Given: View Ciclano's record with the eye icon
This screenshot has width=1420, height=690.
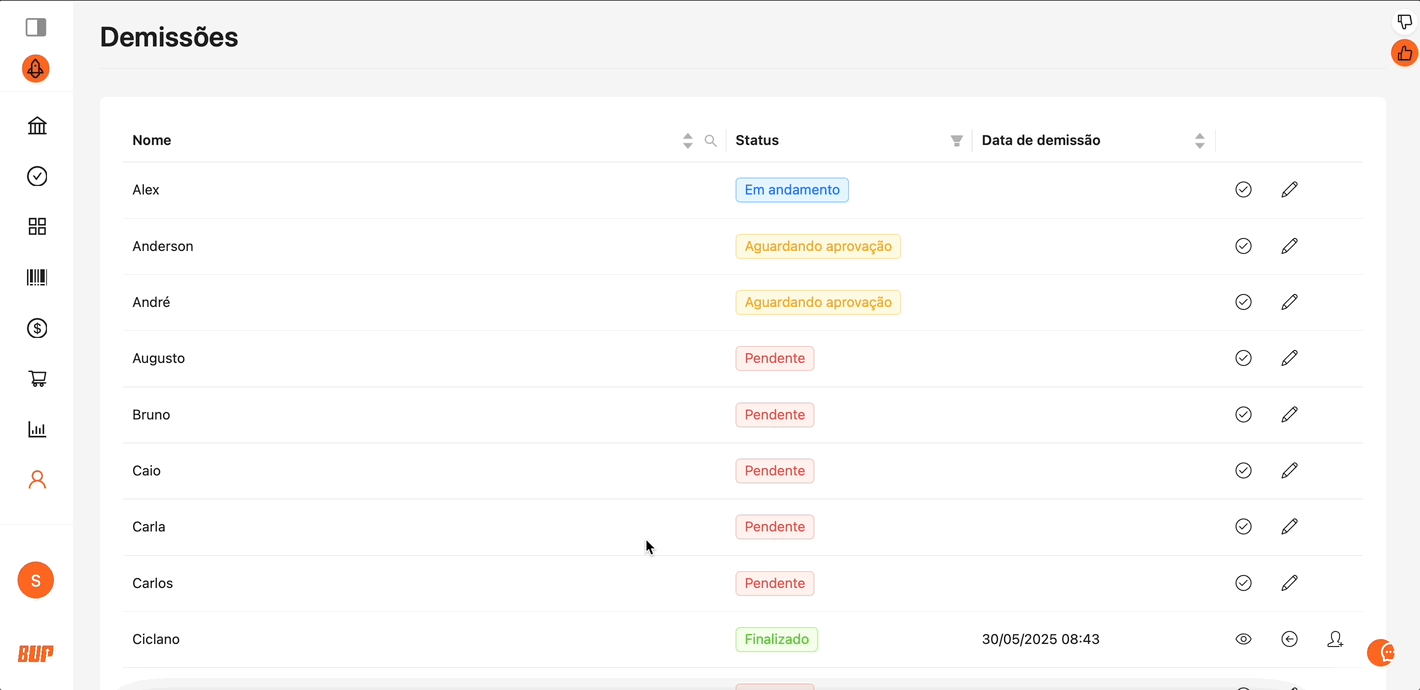Looking at the screenshot, I should point(1244,639).
